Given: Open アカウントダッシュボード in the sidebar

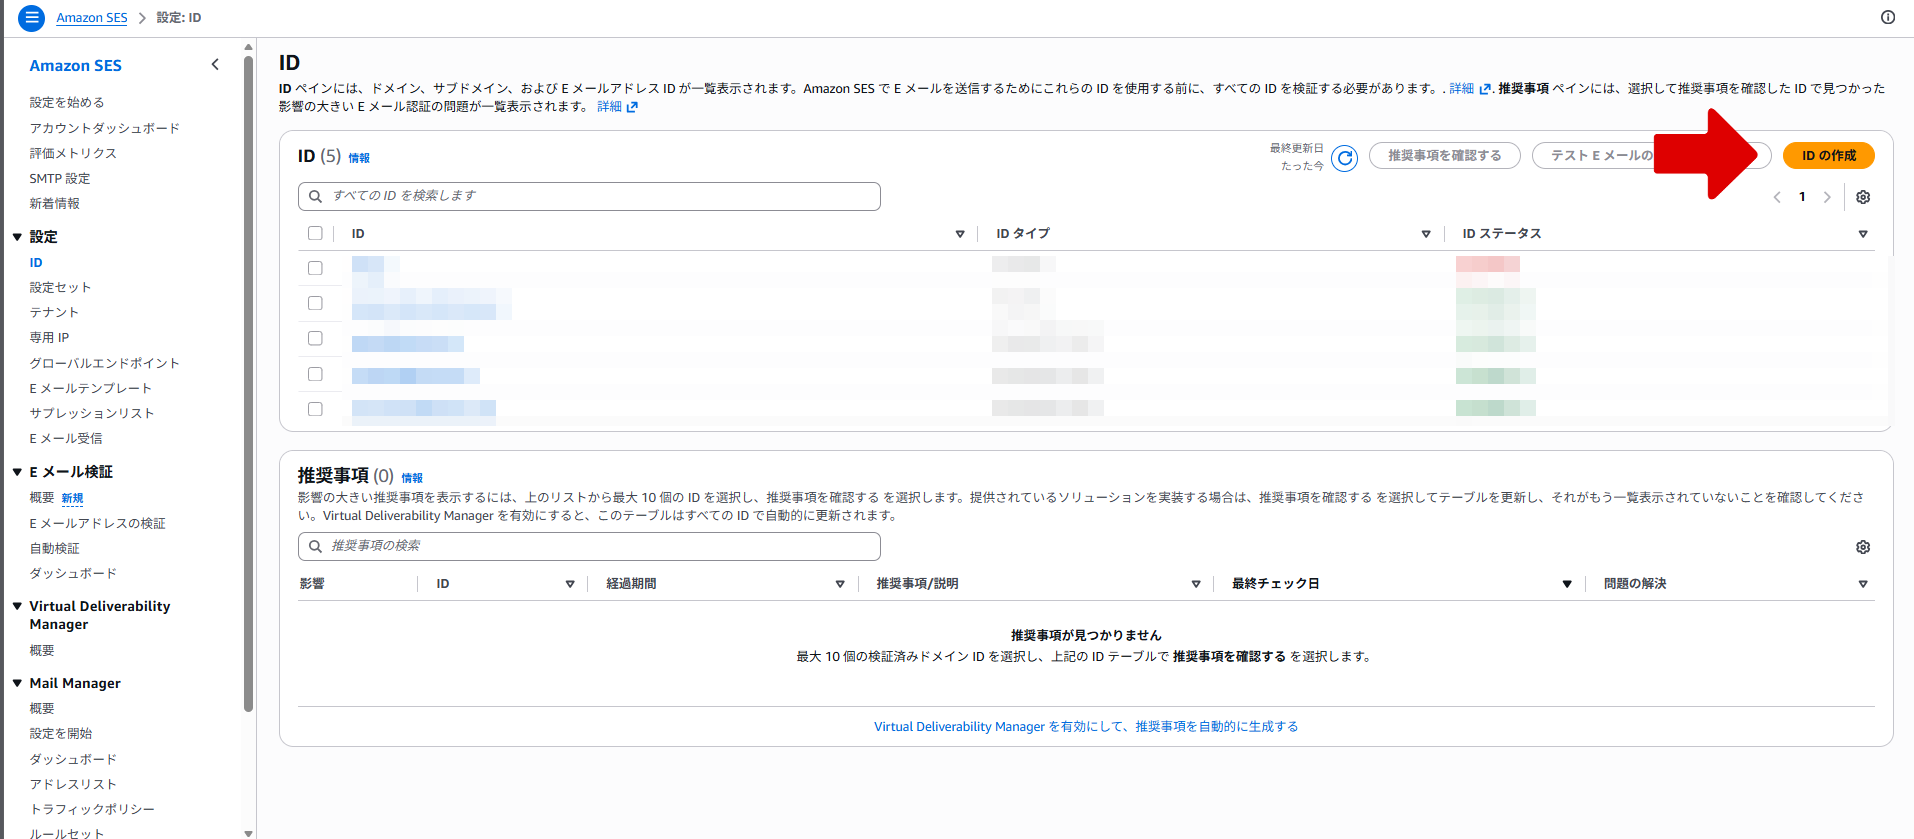Looking at the screenshot, I should [104, 128].
